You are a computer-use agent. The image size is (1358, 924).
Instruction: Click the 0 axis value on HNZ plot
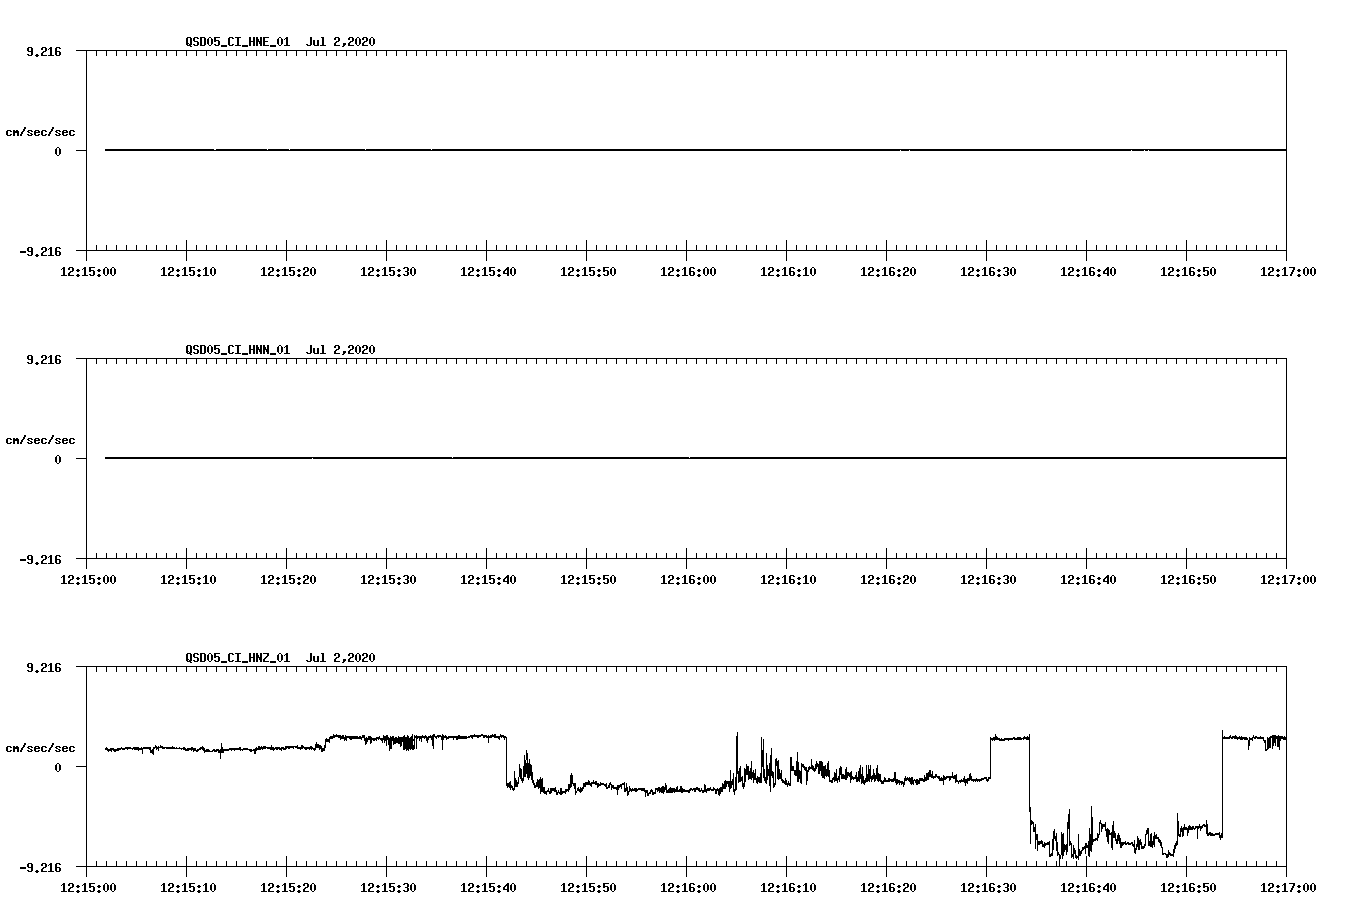(58, 767)
